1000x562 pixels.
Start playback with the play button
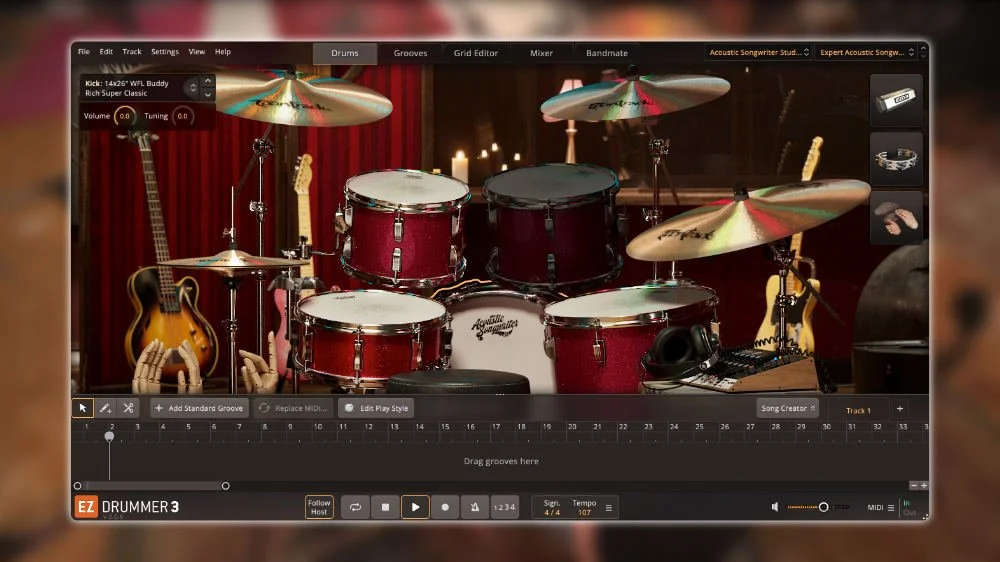415,507
